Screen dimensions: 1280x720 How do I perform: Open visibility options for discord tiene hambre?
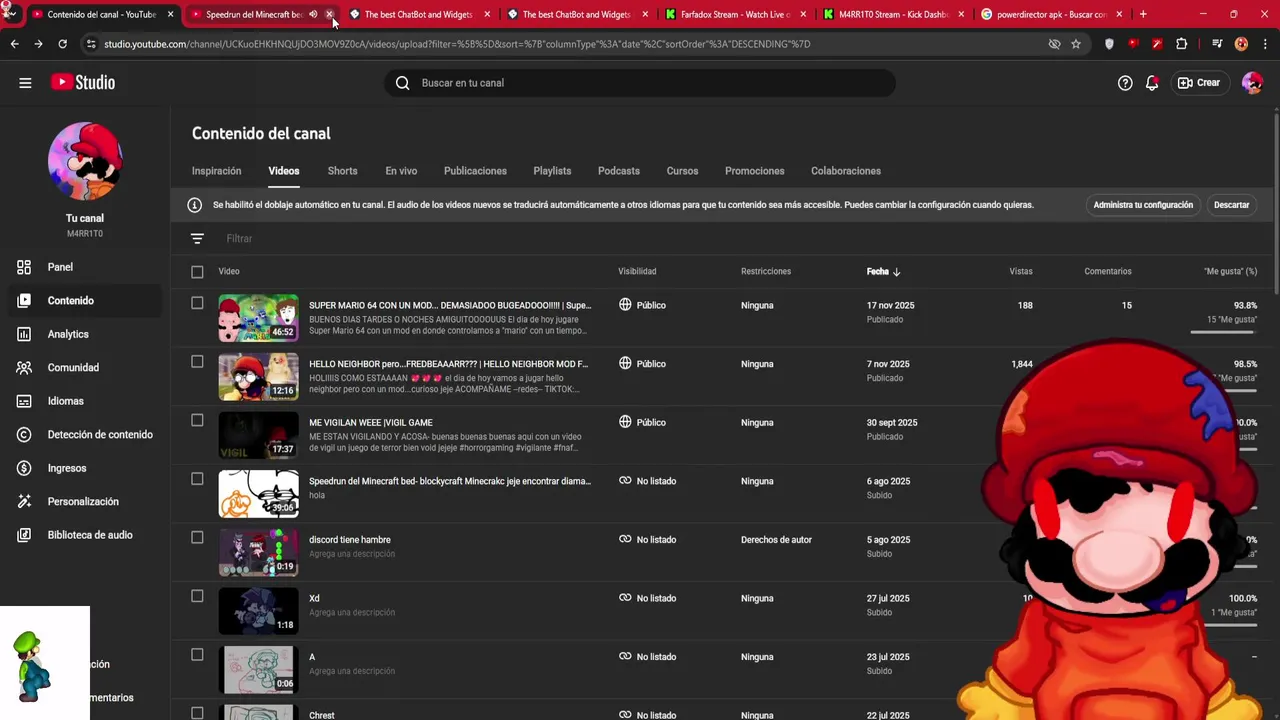tap(646, 539)
